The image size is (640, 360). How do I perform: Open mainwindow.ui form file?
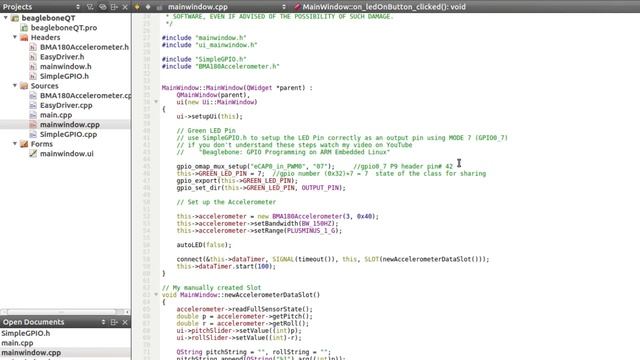pyautogui.click(x=67, y=154)
